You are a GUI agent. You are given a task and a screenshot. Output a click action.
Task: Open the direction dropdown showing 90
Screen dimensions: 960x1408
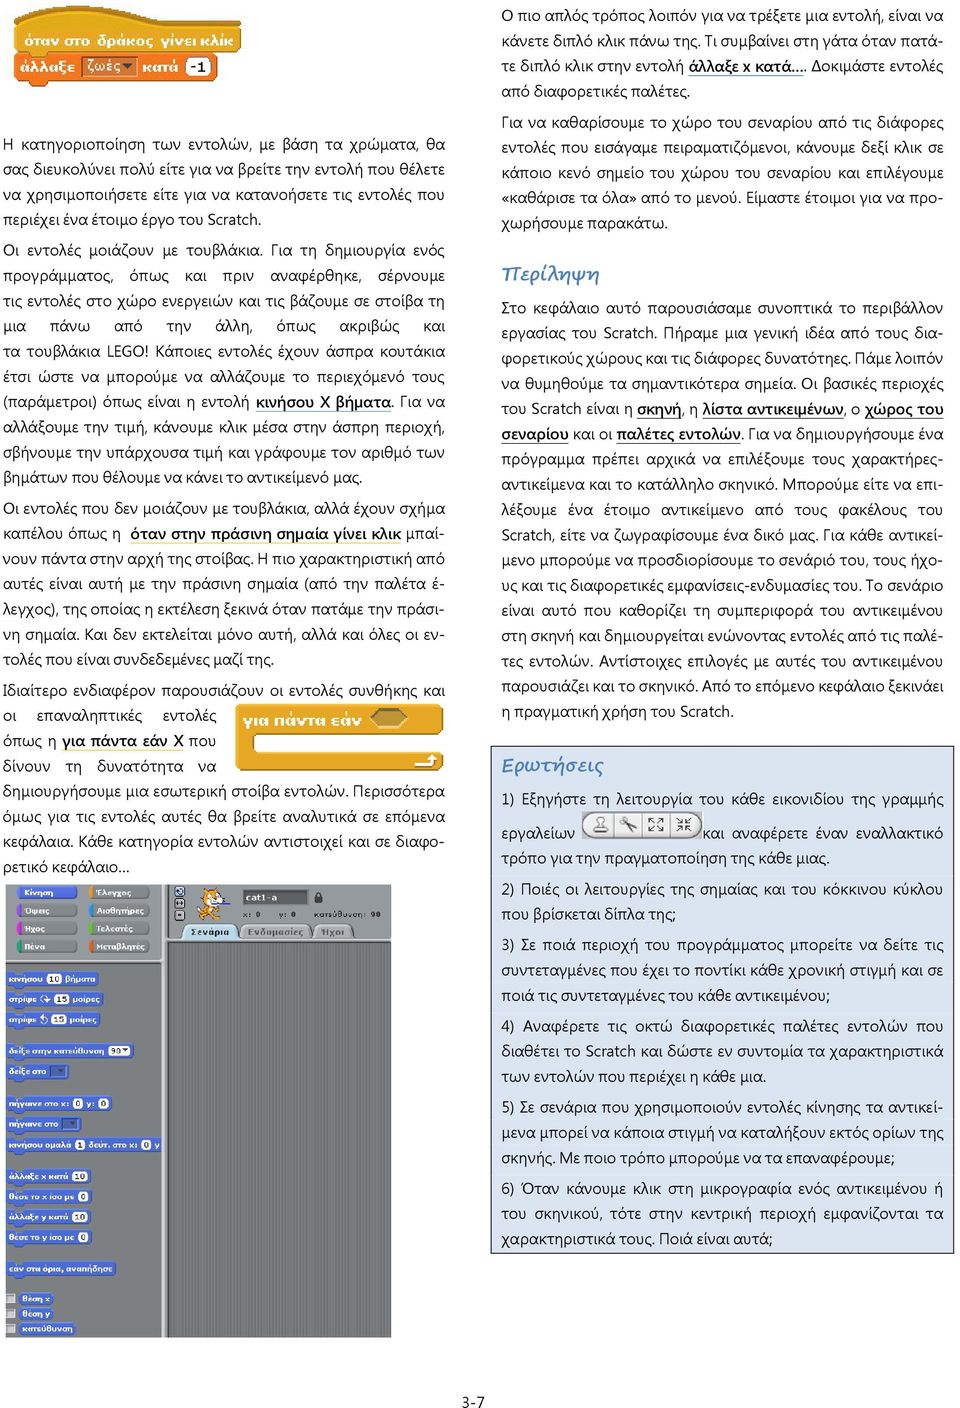(119, 1051)
